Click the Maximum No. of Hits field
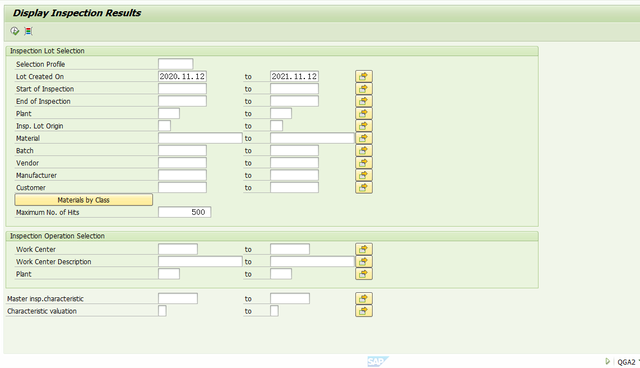The image size is (640, 368). (184, 212)
